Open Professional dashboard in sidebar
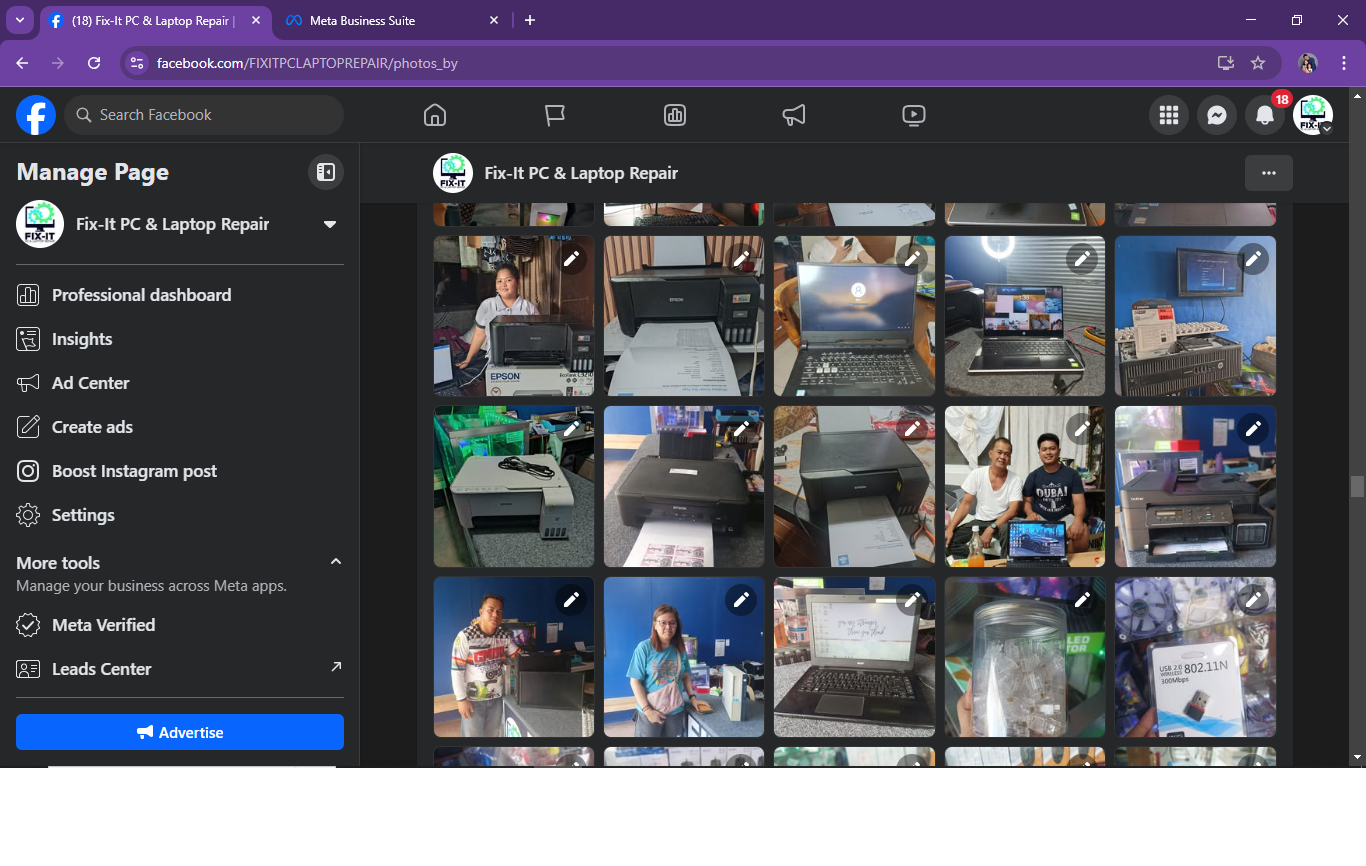 point(141,295)
